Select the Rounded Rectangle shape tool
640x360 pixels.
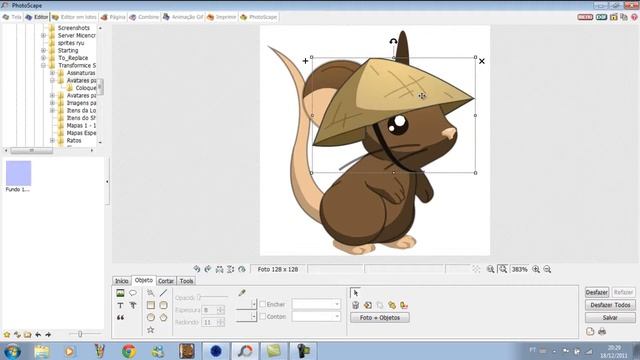coord(163,305)
